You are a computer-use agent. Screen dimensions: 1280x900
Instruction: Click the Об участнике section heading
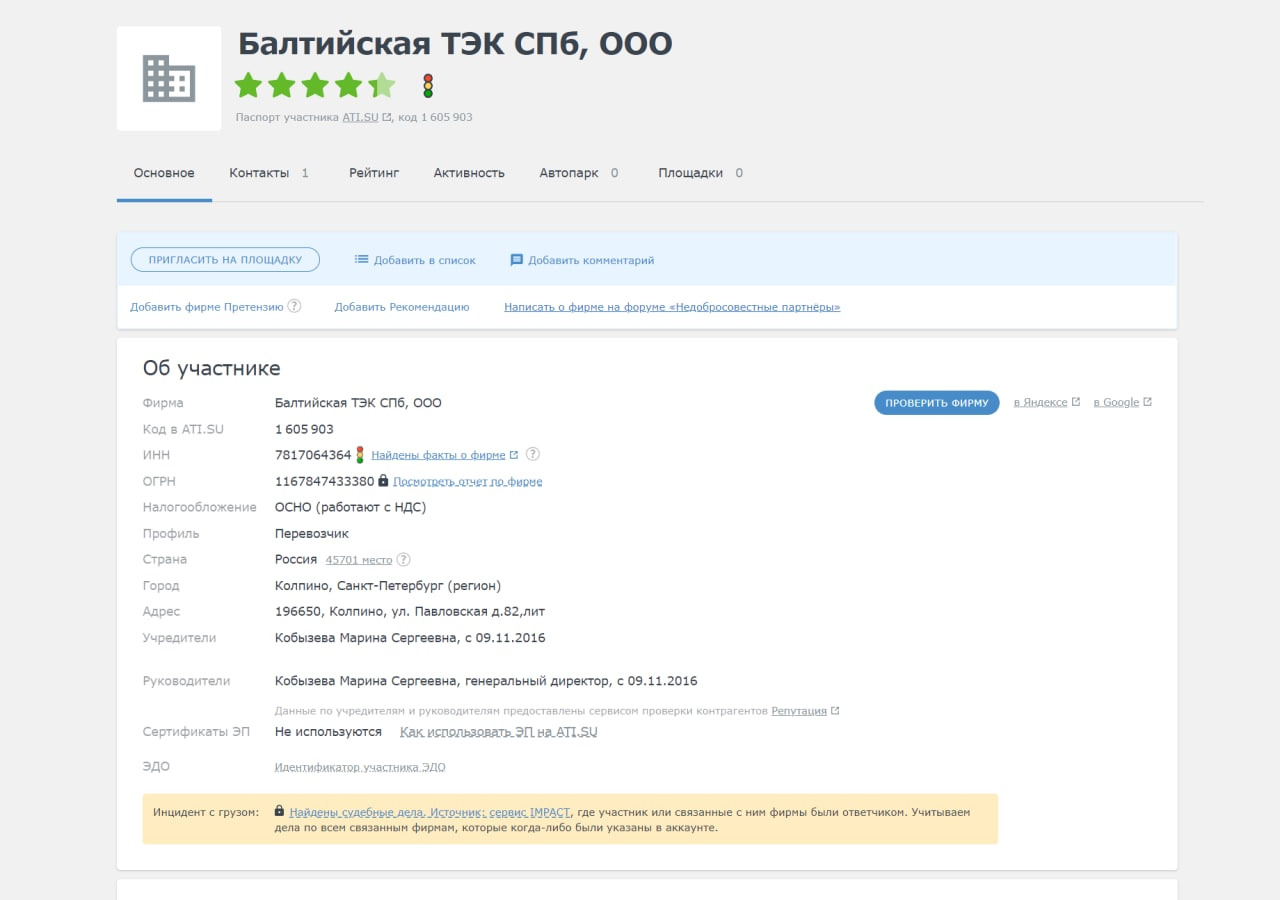212,368
